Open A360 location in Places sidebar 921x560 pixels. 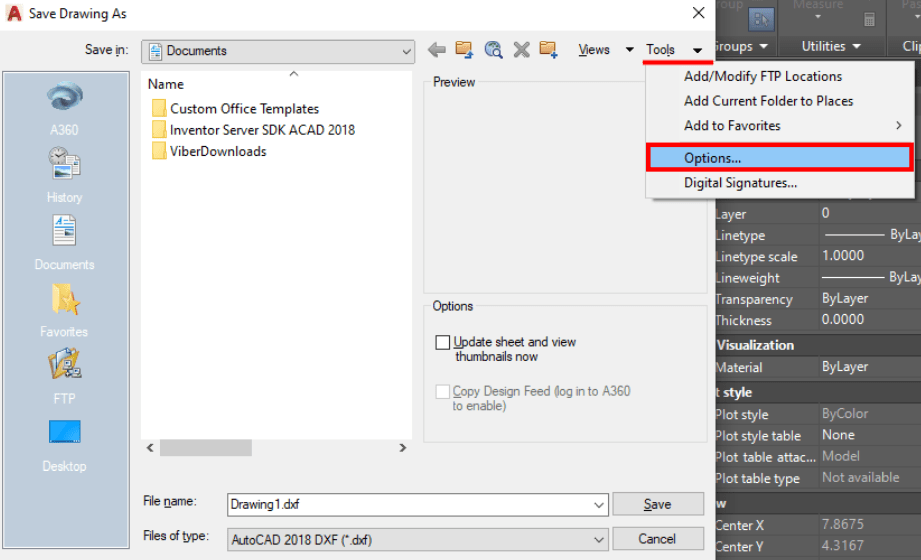(x=65, y=108)
